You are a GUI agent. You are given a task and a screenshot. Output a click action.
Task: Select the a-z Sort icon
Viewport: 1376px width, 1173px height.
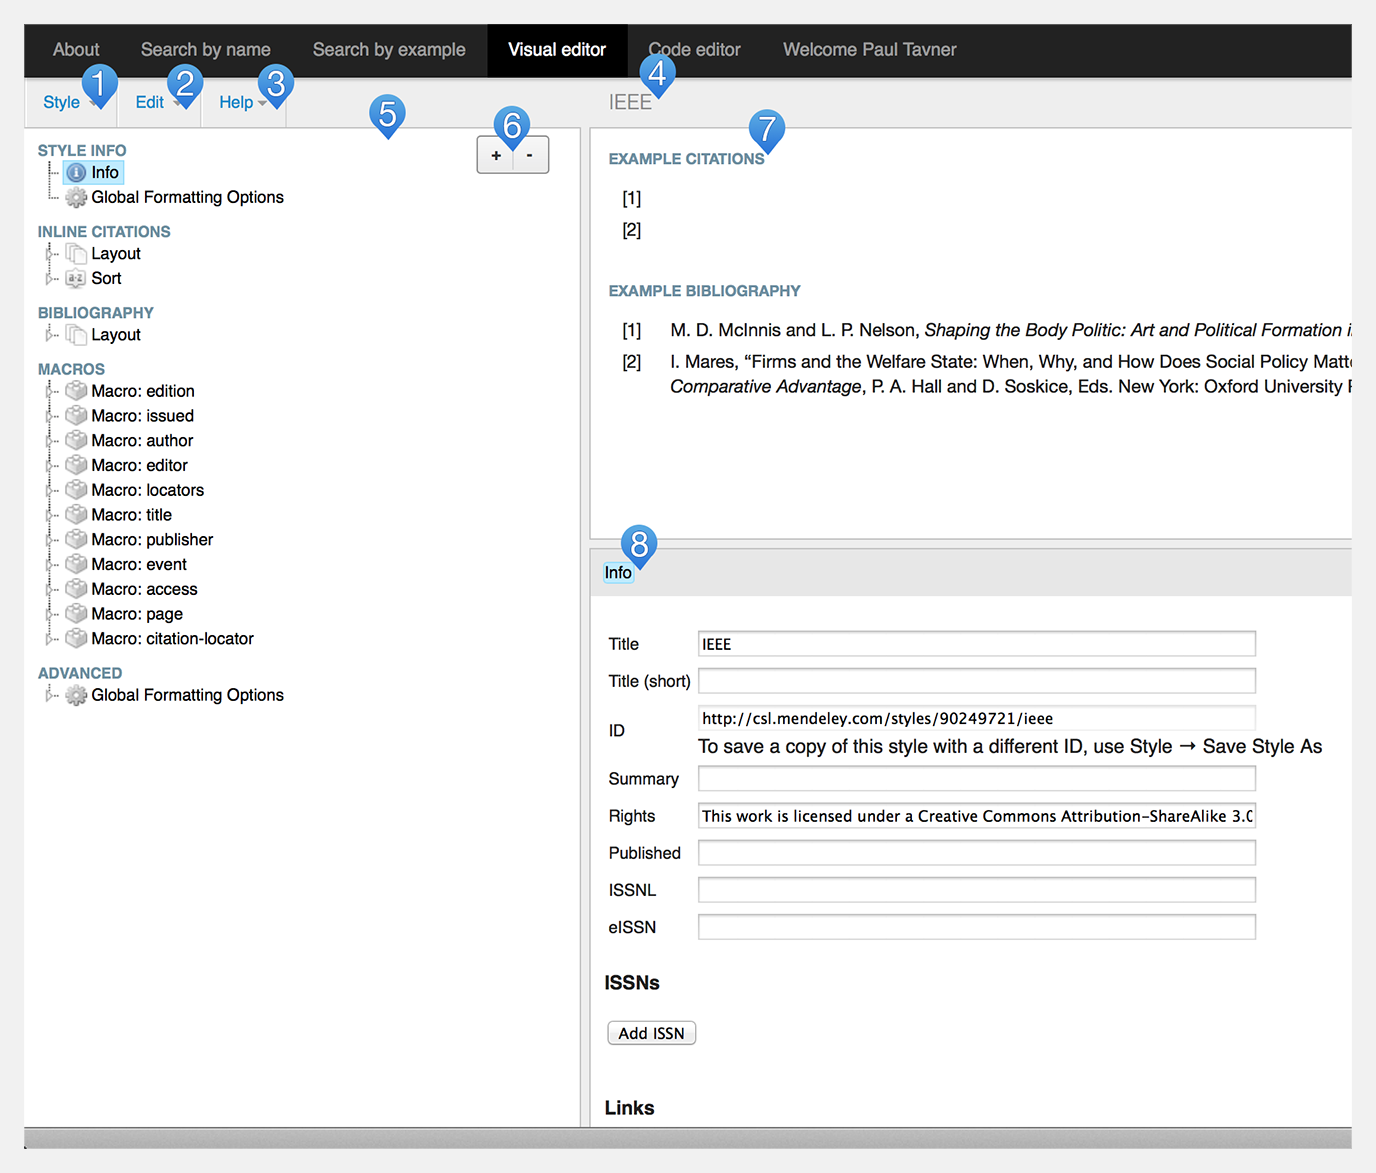pos(76,278)
